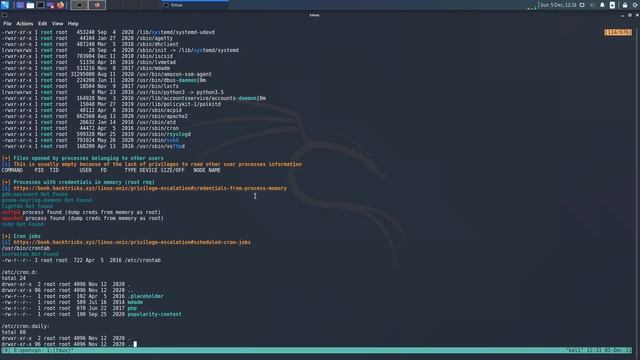Click the /etc/cron.d: heading
The height and width of the screenshot is (360, 640).
20,272
